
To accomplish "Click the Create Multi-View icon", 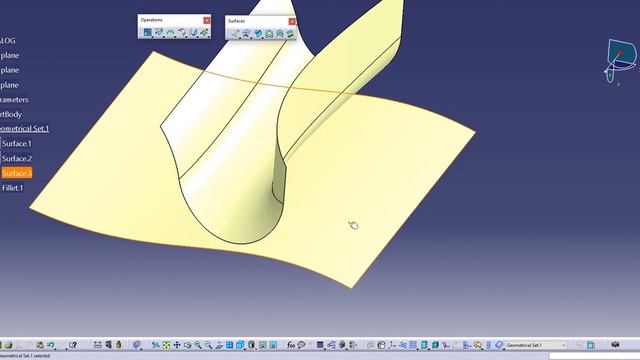I will [x=229, y=345].
